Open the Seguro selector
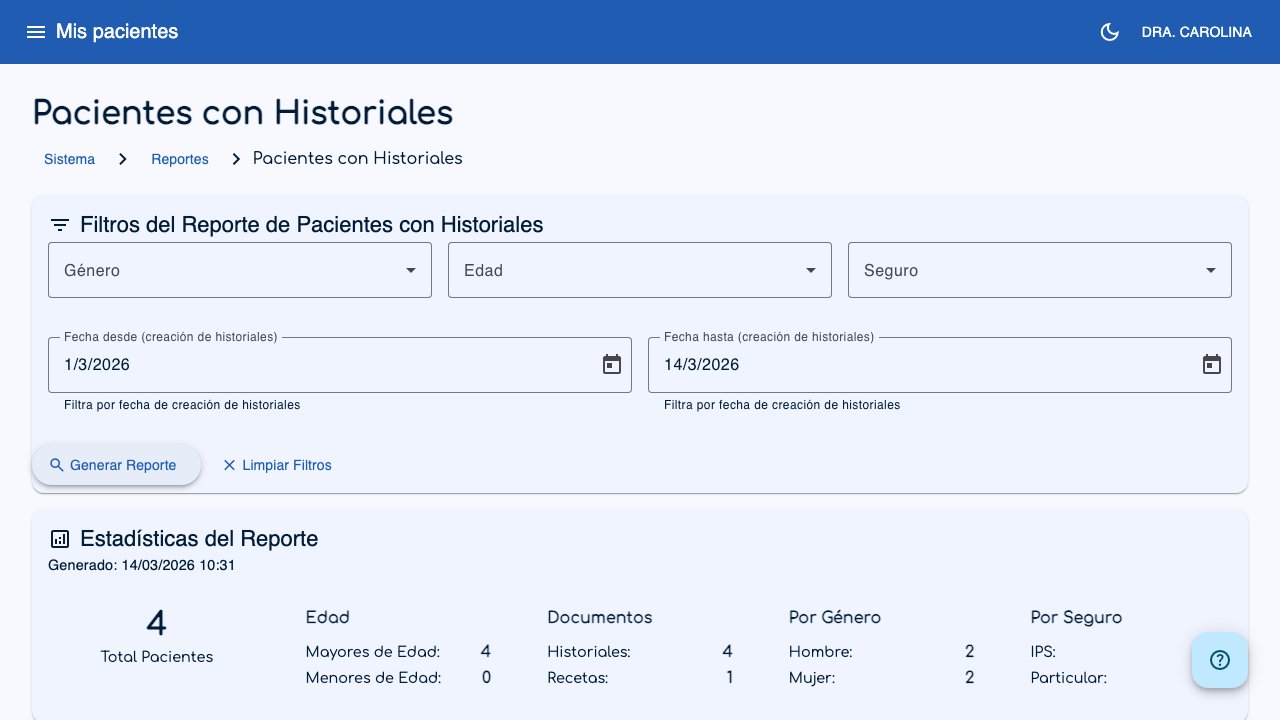This screenshot has width=1280, height=720. coord(1040,269)
